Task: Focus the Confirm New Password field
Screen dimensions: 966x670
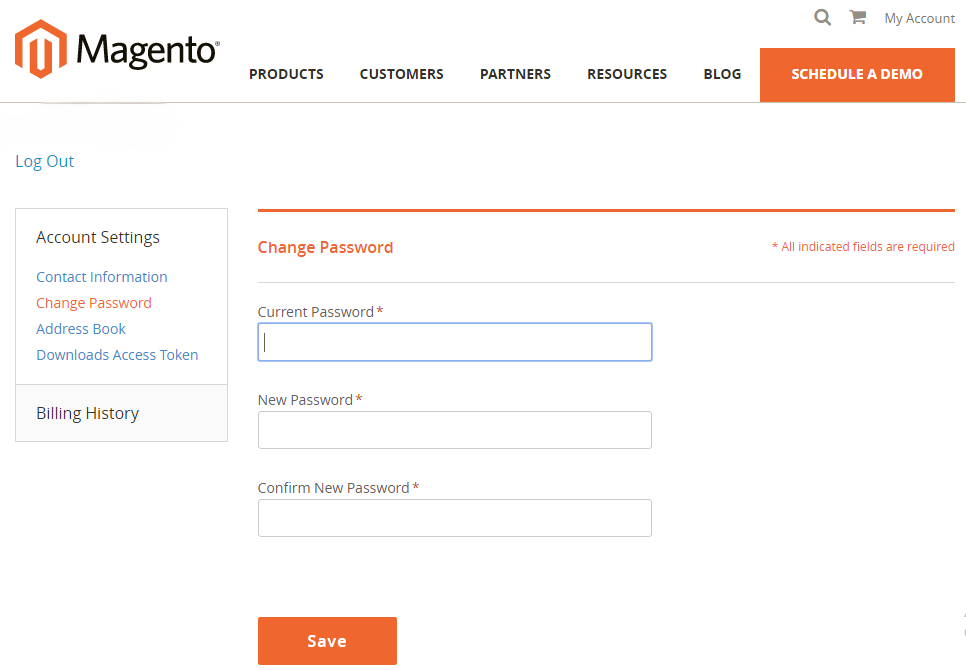Action: pos(455,518)
